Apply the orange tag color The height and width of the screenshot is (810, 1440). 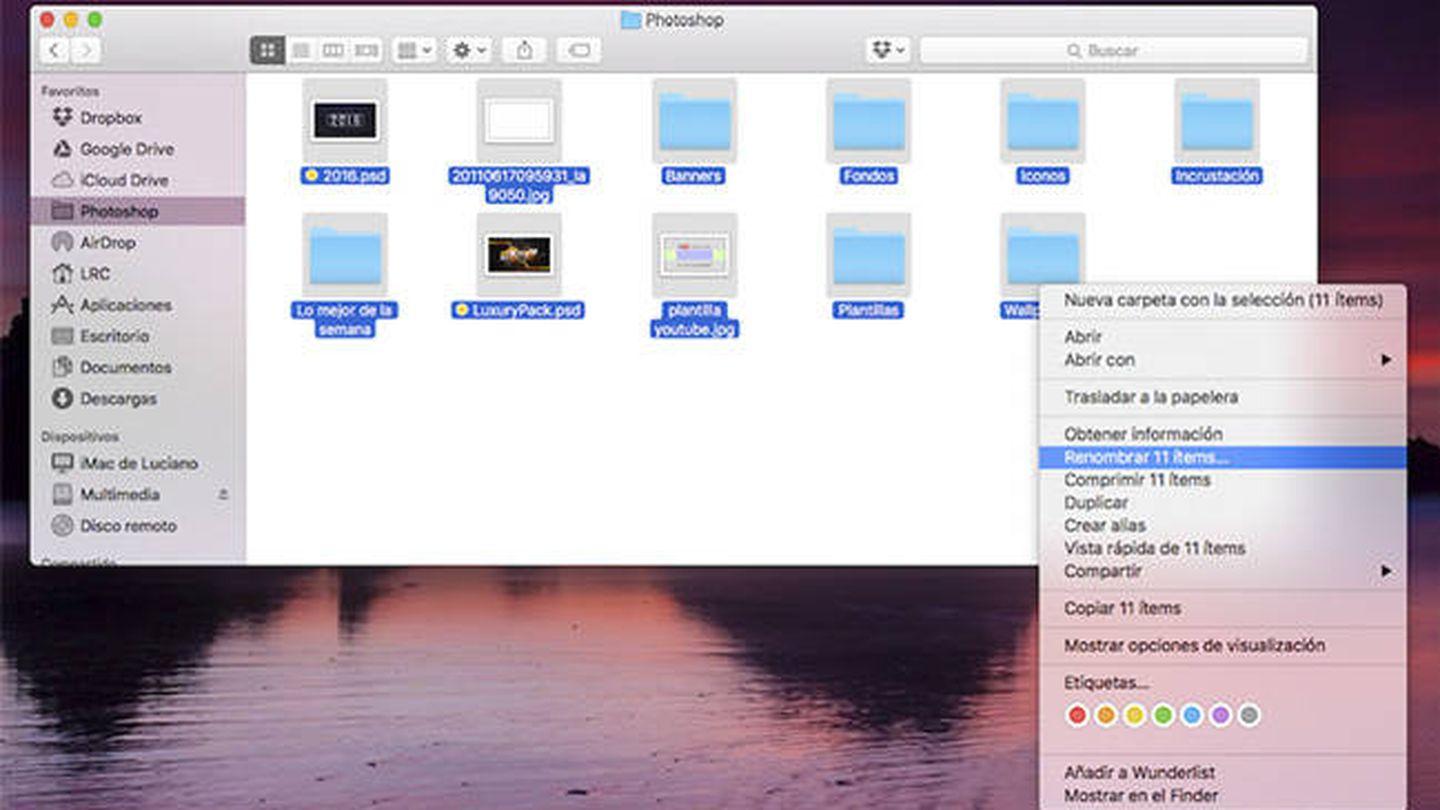[x=1105, y=715]
